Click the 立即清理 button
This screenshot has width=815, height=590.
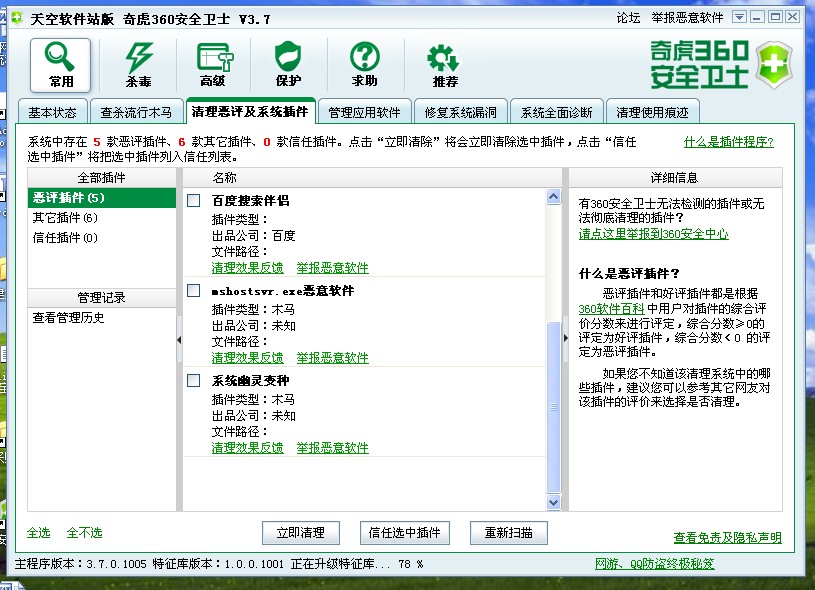(300, 533)
